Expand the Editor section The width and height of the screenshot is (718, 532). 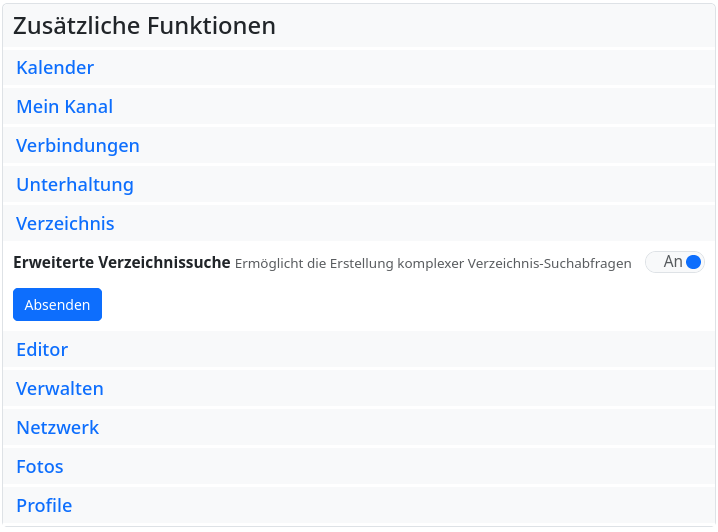point(42,350)
